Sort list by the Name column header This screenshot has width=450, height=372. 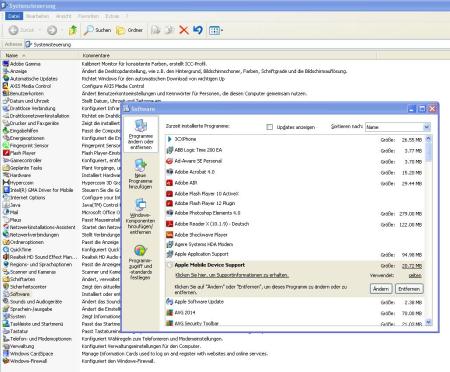point(41,55)
